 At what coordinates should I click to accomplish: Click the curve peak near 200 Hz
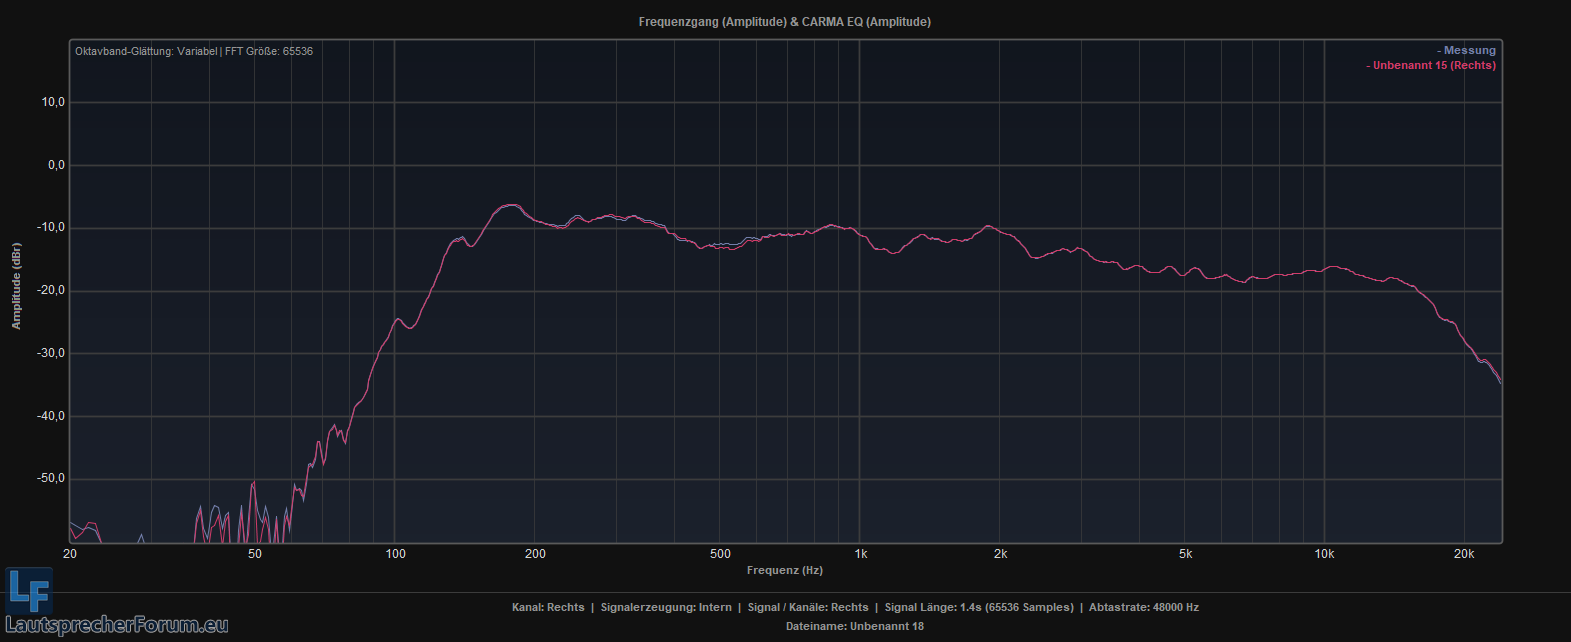point(510,205)
